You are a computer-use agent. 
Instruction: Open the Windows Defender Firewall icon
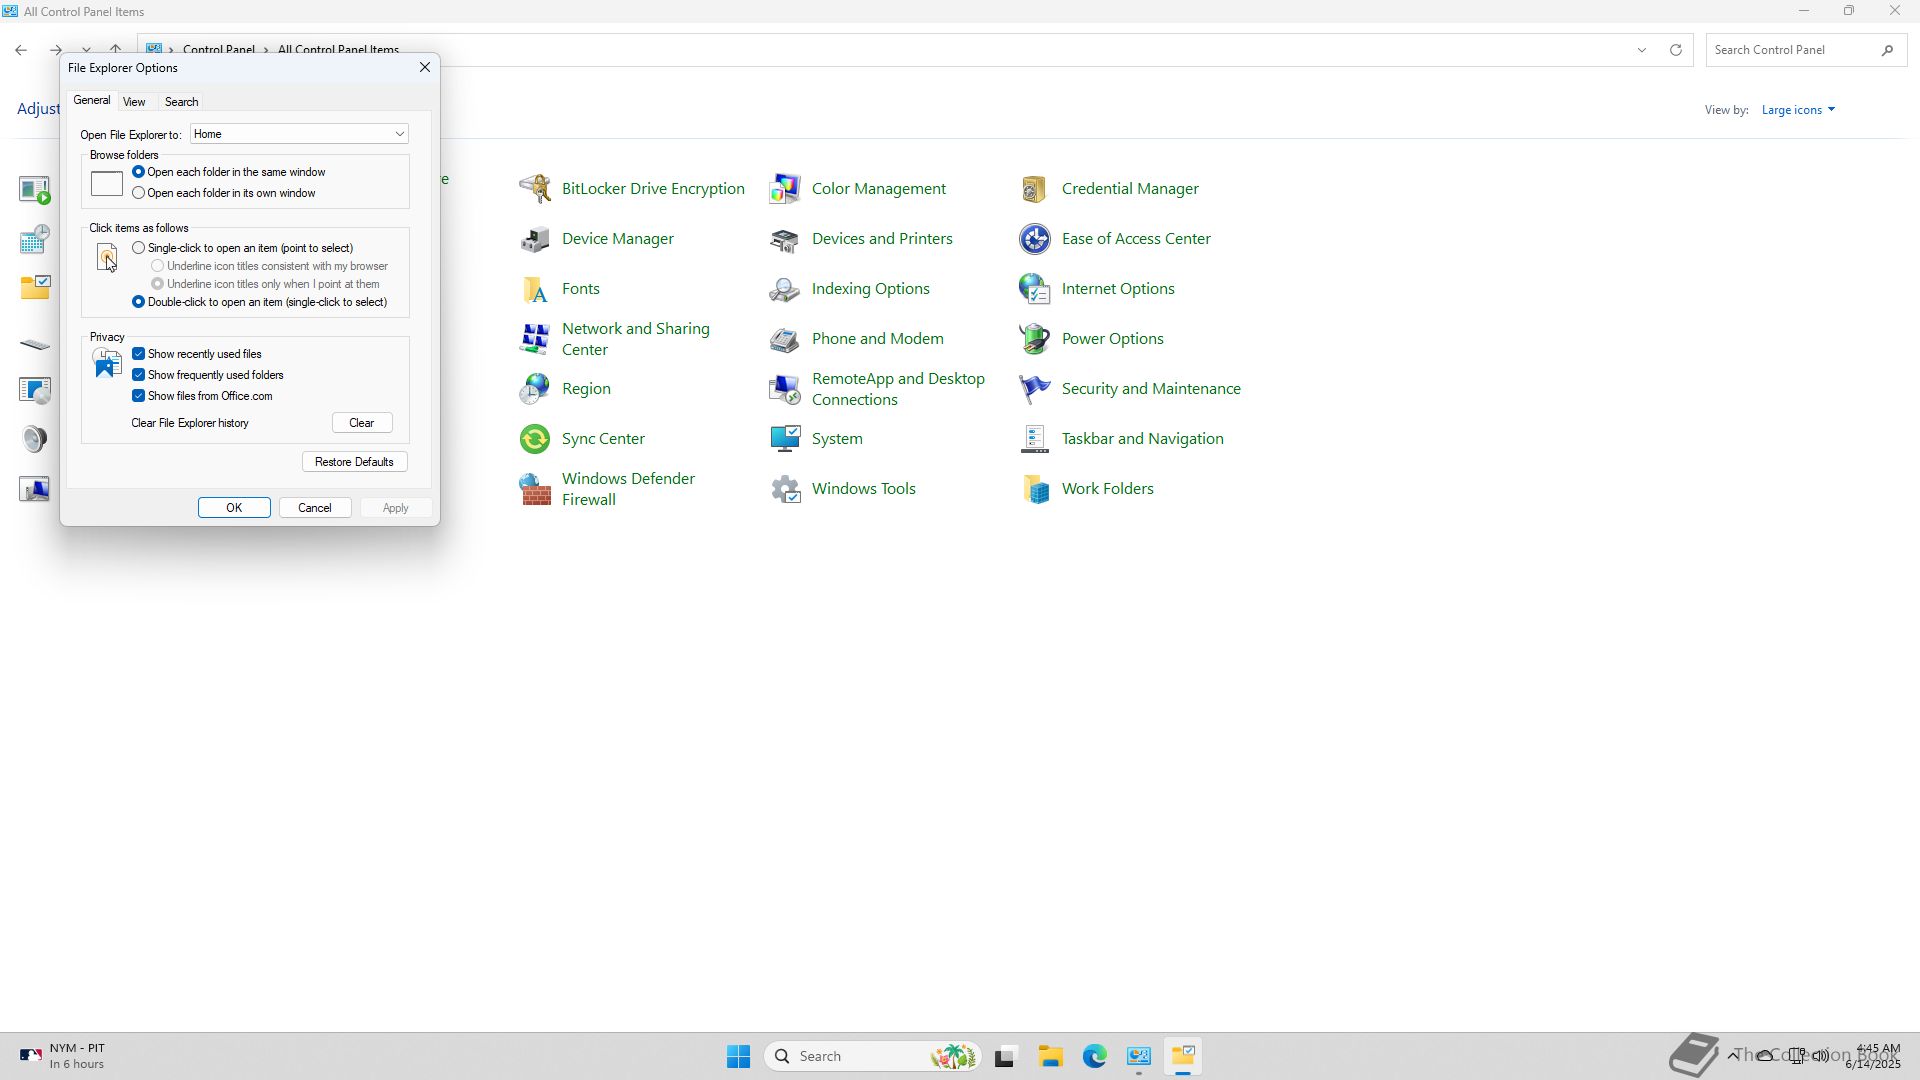(x=535, y=489)
